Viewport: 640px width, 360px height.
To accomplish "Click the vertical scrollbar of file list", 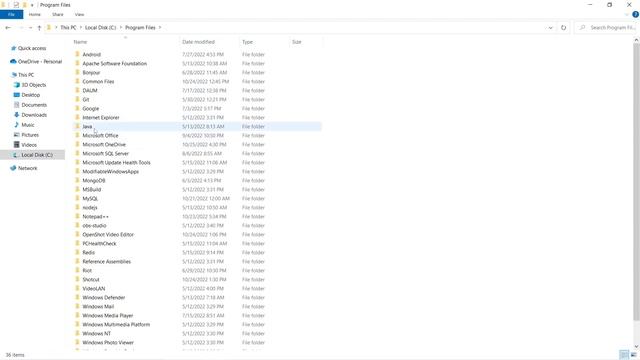I will pos(636,182).
